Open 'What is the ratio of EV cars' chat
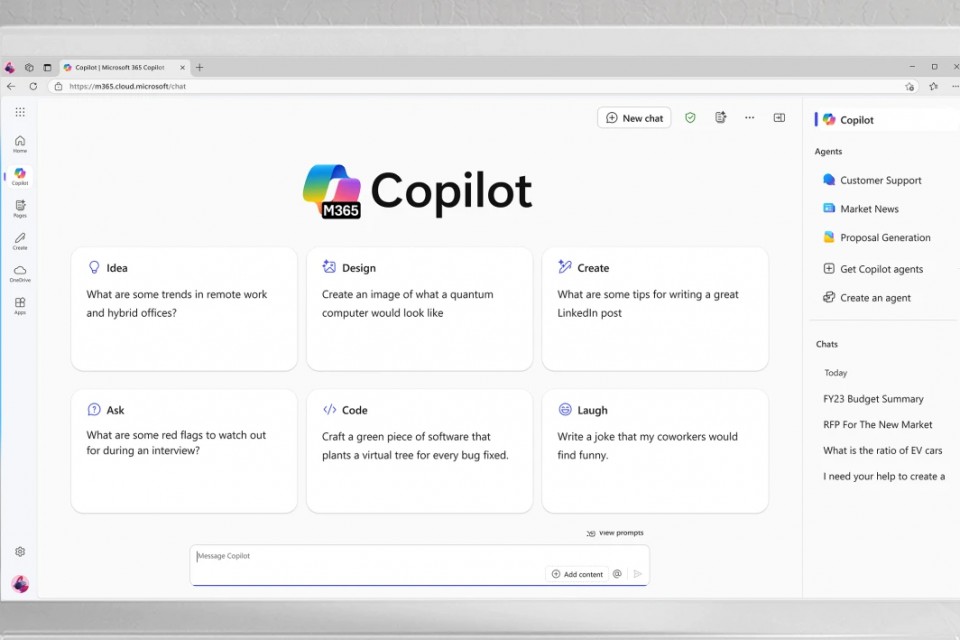The width and height of the screenshot is (960, 640). click(882, 450)
